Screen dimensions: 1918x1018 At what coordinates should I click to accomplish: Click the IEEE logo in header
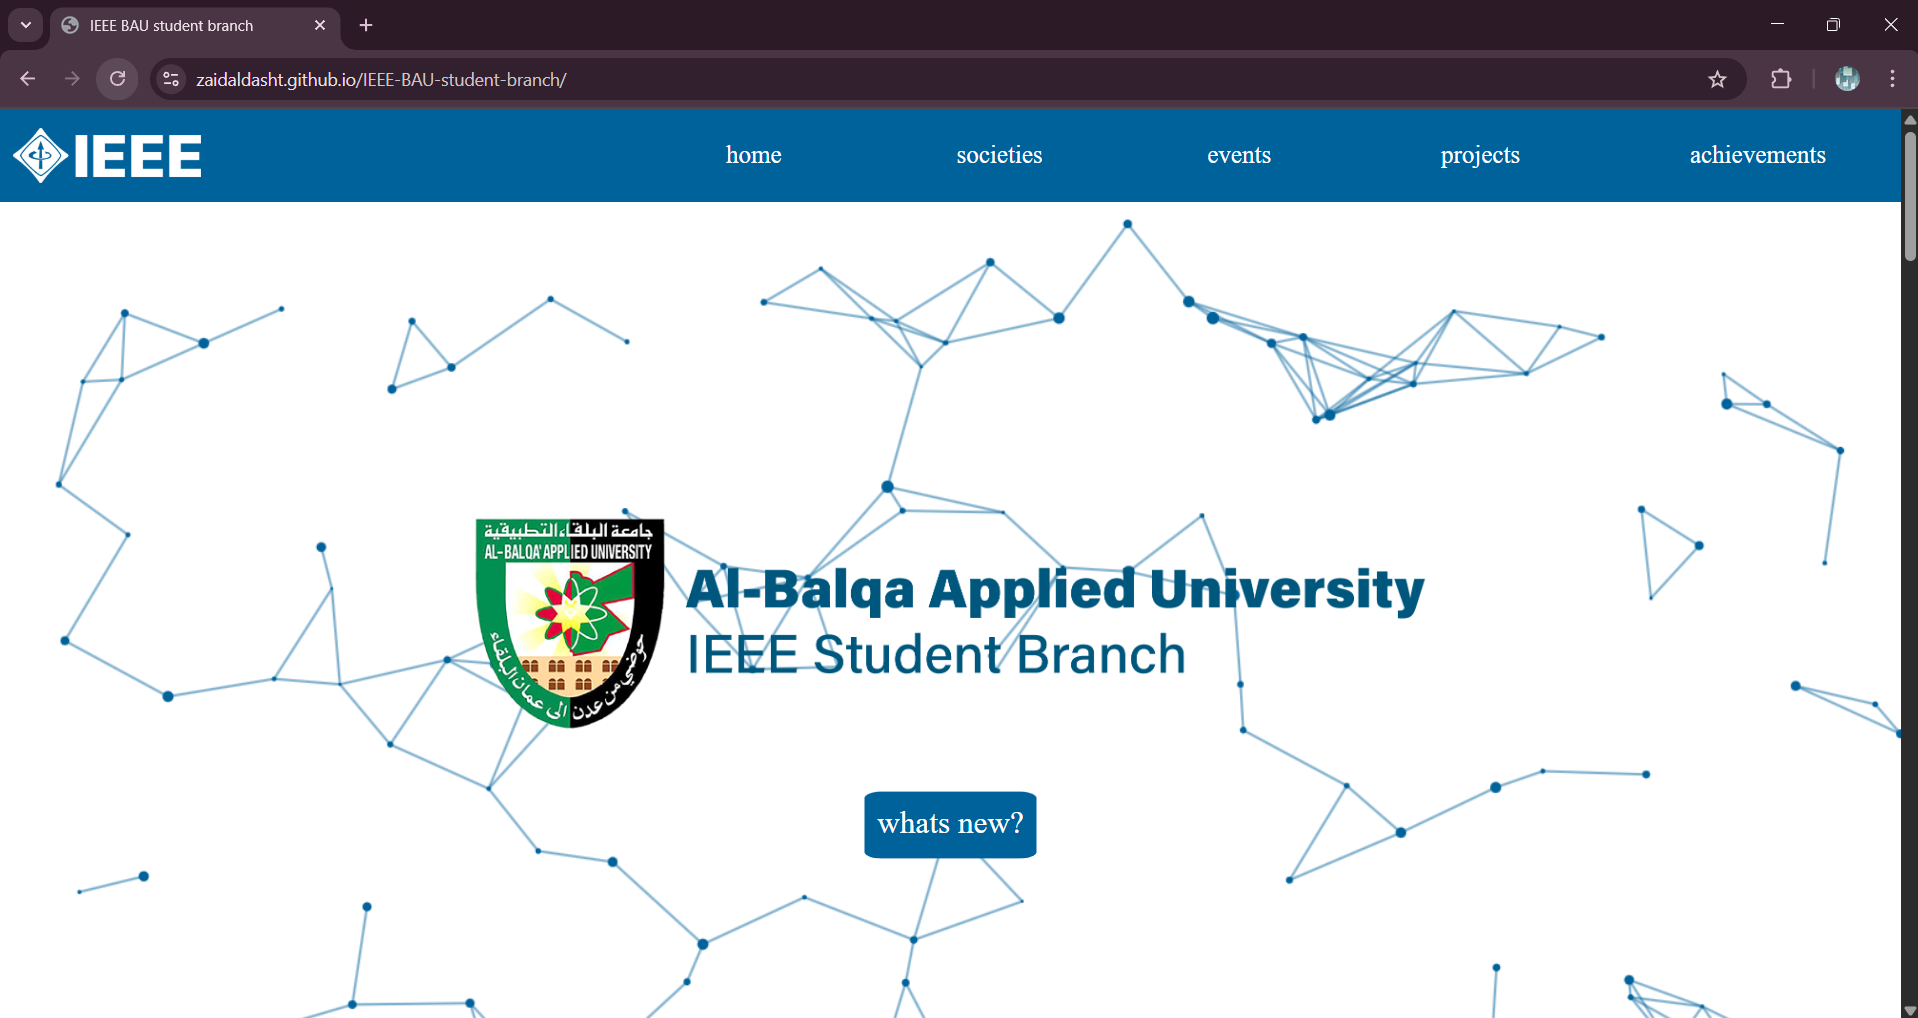click(x=108, y=156)
